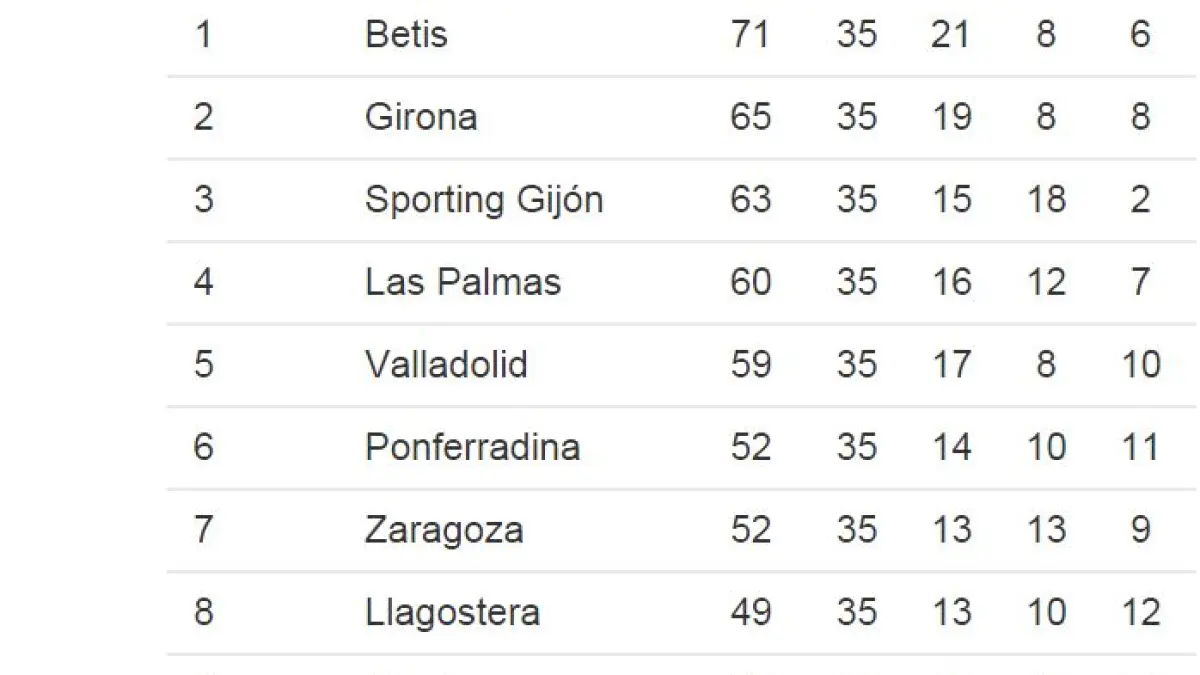Select the Girona team name
The width and height of the screenshot is (1200, 675).
coord(421,117)
